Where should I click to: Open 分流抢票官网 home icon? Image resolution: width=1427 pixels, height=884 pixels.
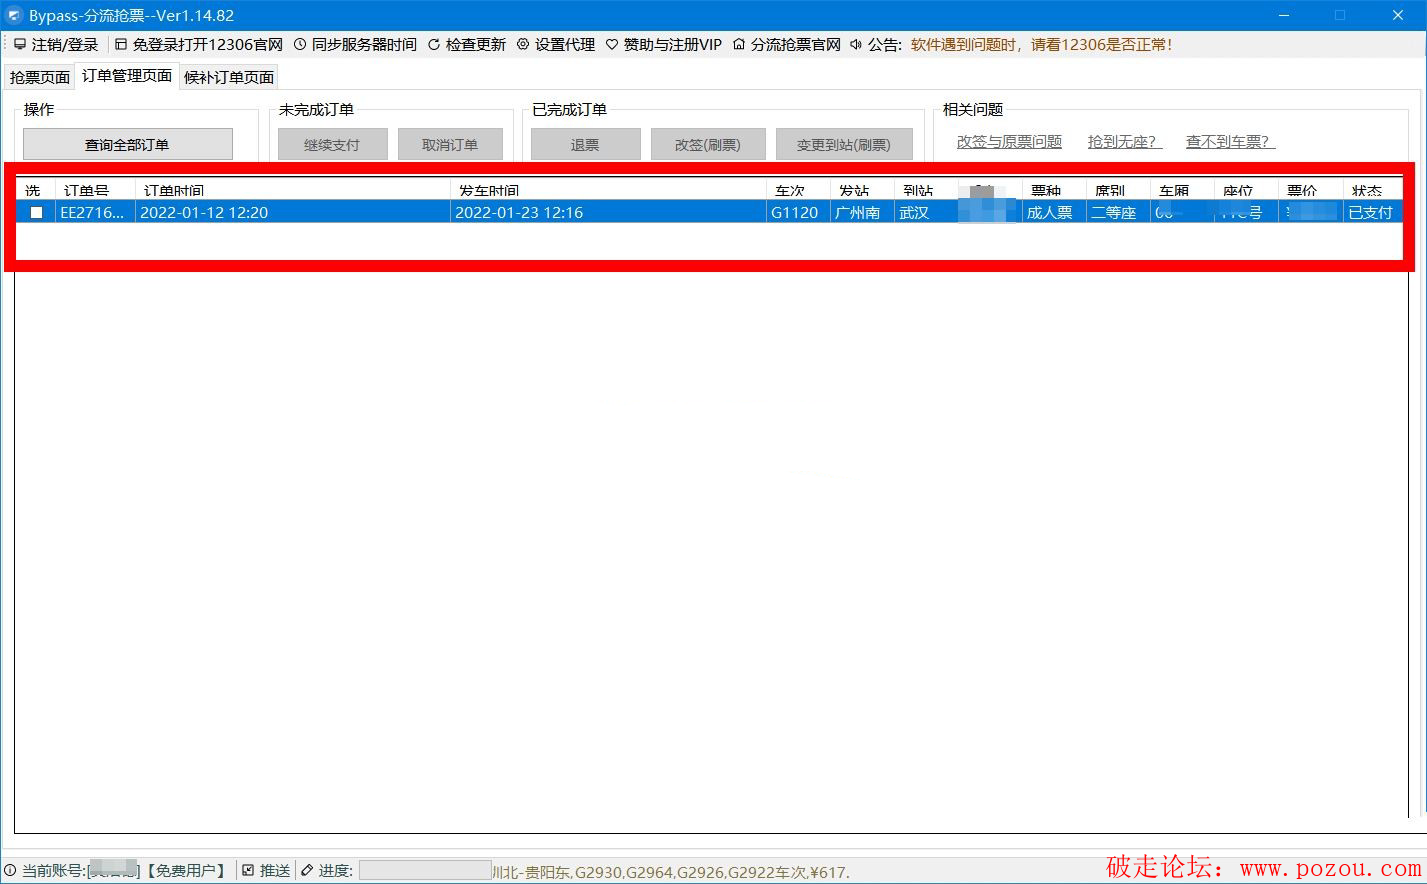pos(739,45)
